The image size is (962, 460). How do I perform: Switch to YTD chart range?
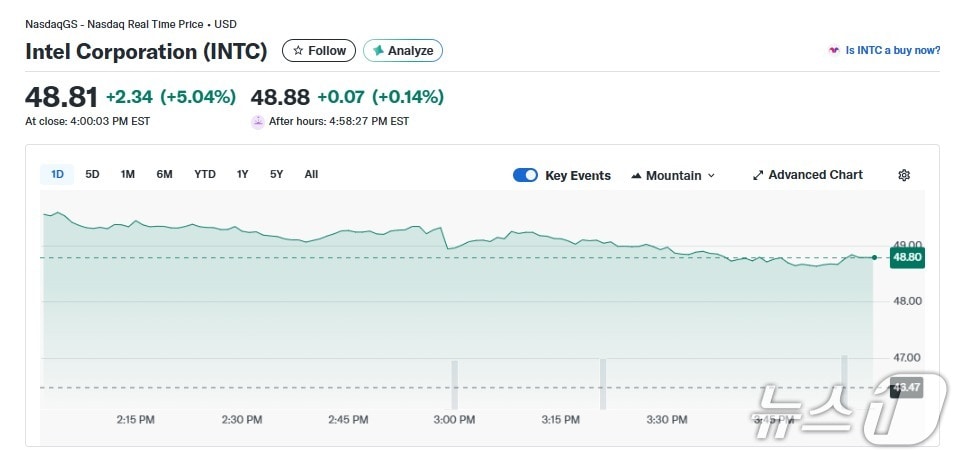205,174
